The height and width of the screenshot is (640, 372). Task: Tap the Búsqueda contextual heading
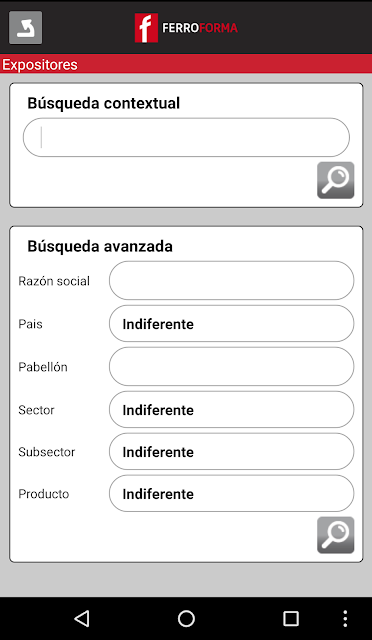coord(104,103)
